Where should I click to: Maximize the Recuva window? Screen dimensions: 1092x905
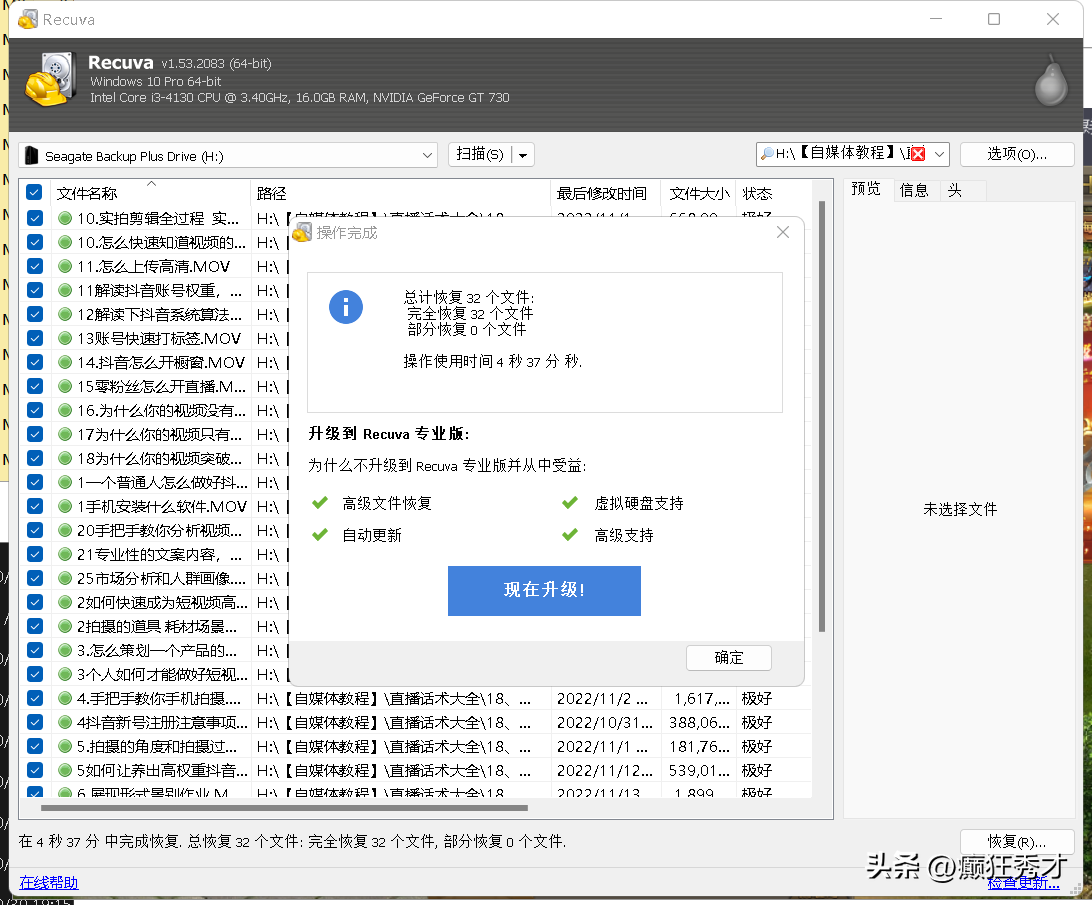pyautogui.click(x=994, y=20)
